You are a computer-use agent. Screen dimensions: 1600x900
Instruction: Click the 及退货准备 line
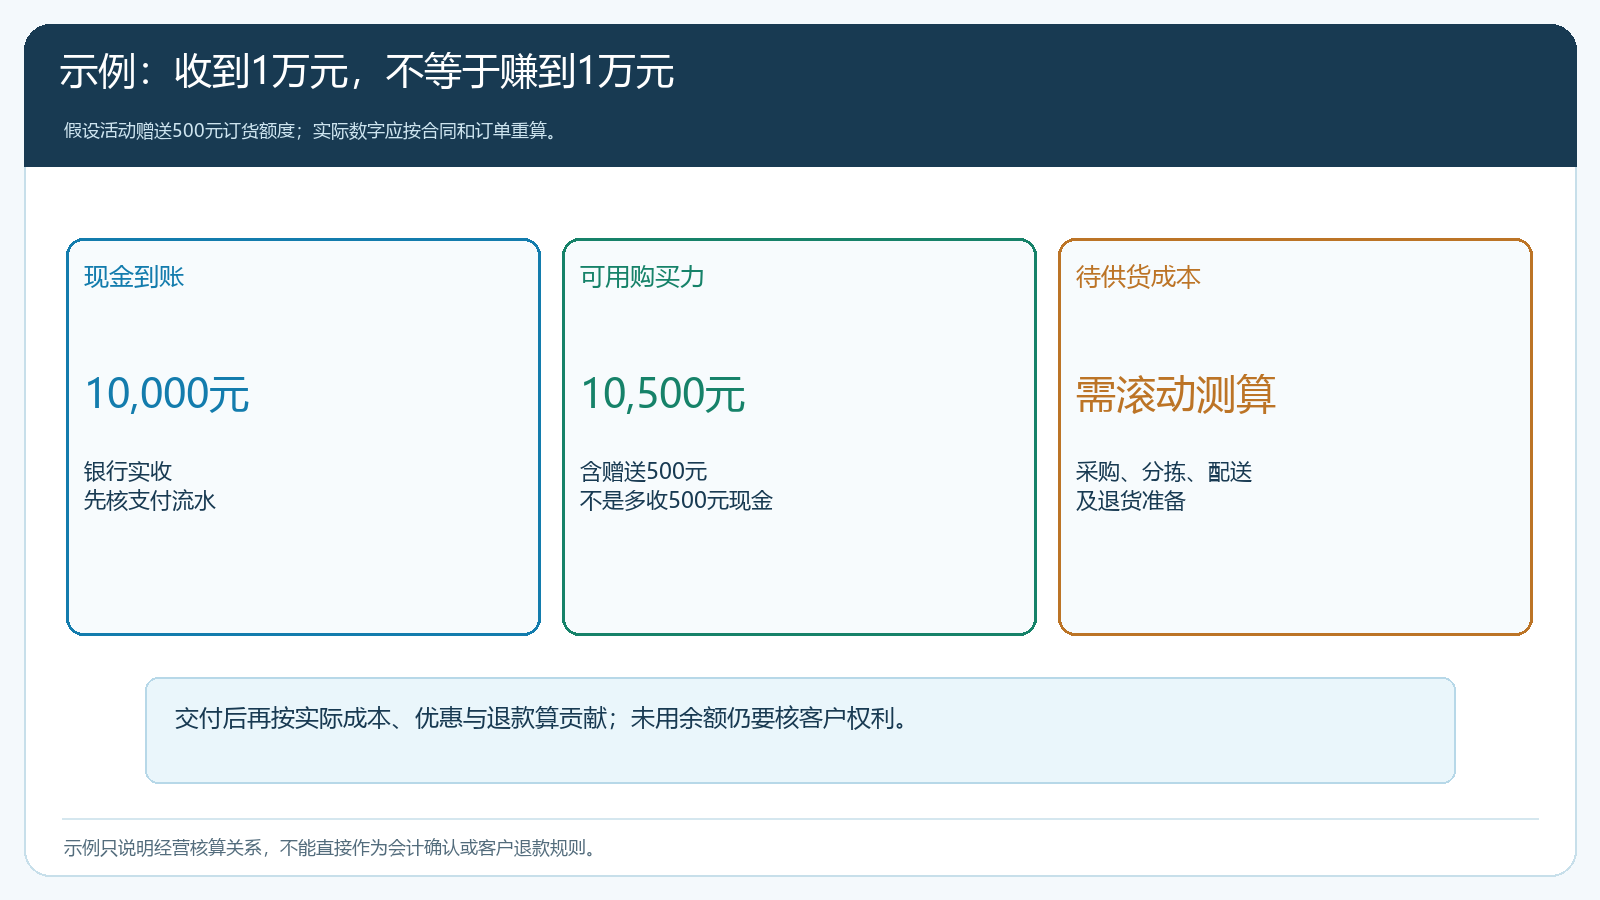[1131, 500]
